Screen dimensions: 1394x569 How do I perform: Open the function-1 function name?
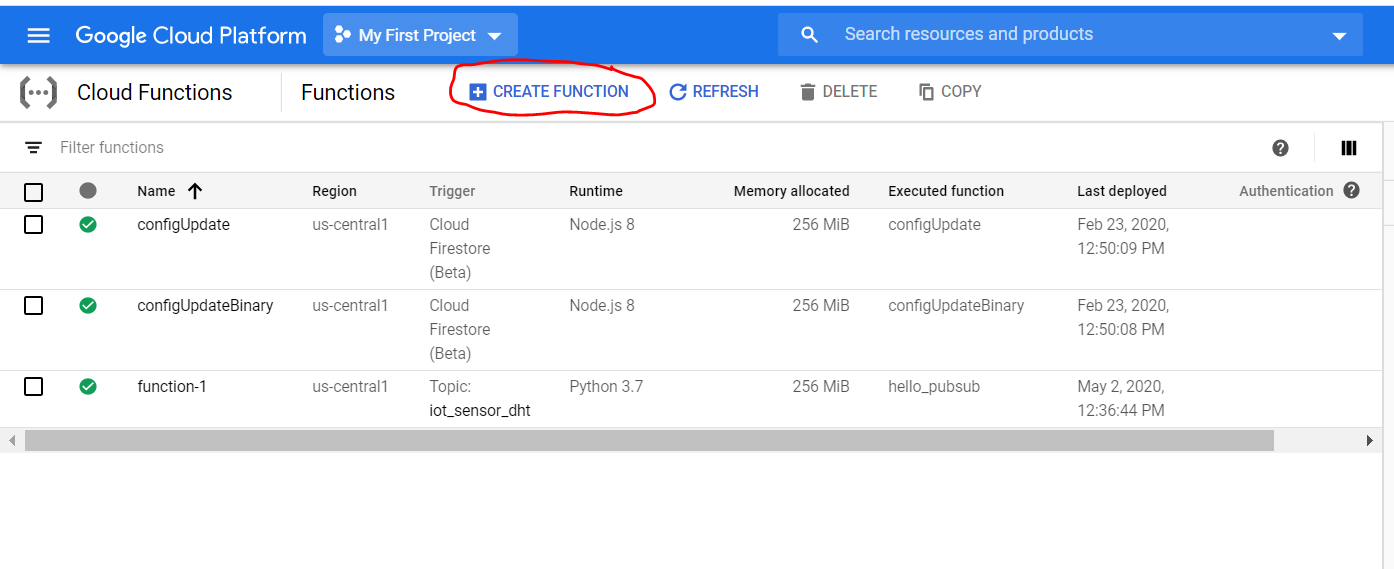coord(172,386)
